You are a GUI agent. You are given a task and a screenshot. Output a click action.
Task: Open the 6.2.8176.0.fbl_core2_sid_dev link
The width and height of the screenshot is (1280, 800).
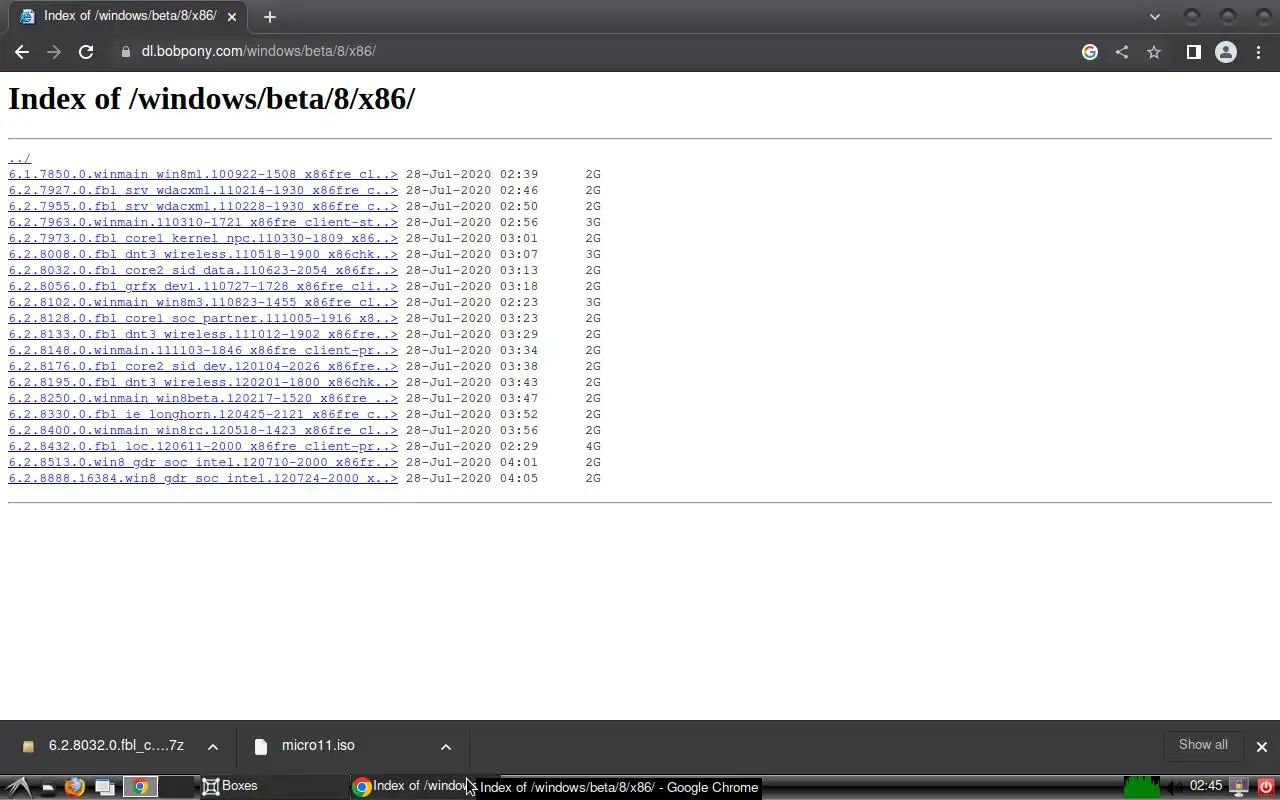point(203,366)
